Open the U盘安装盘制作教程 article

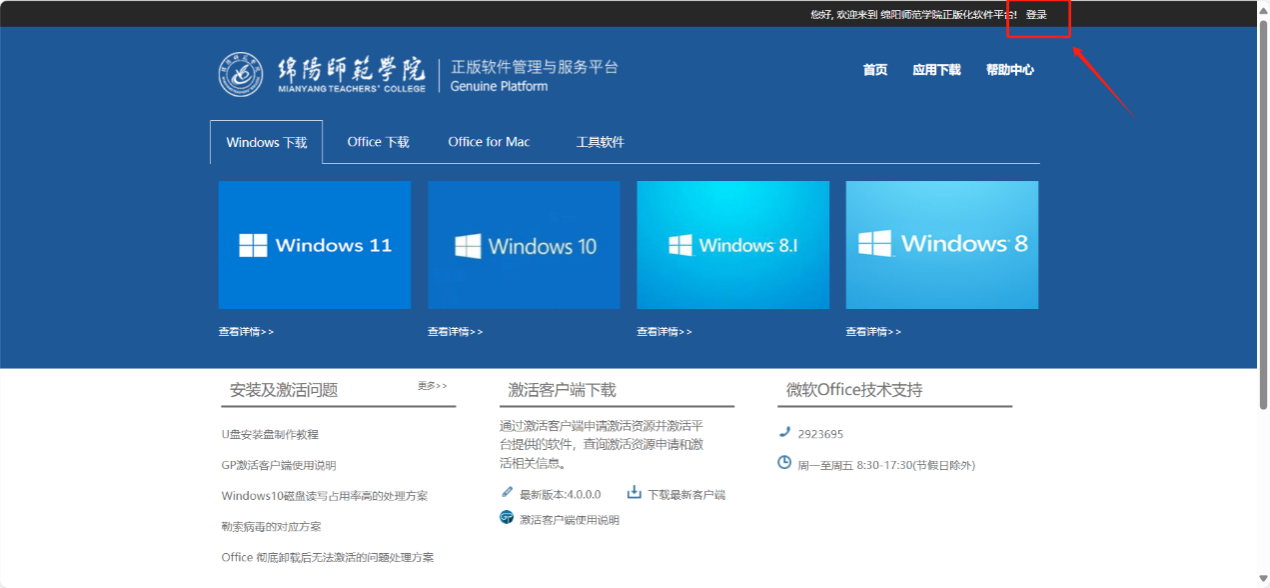coord(270,435)
